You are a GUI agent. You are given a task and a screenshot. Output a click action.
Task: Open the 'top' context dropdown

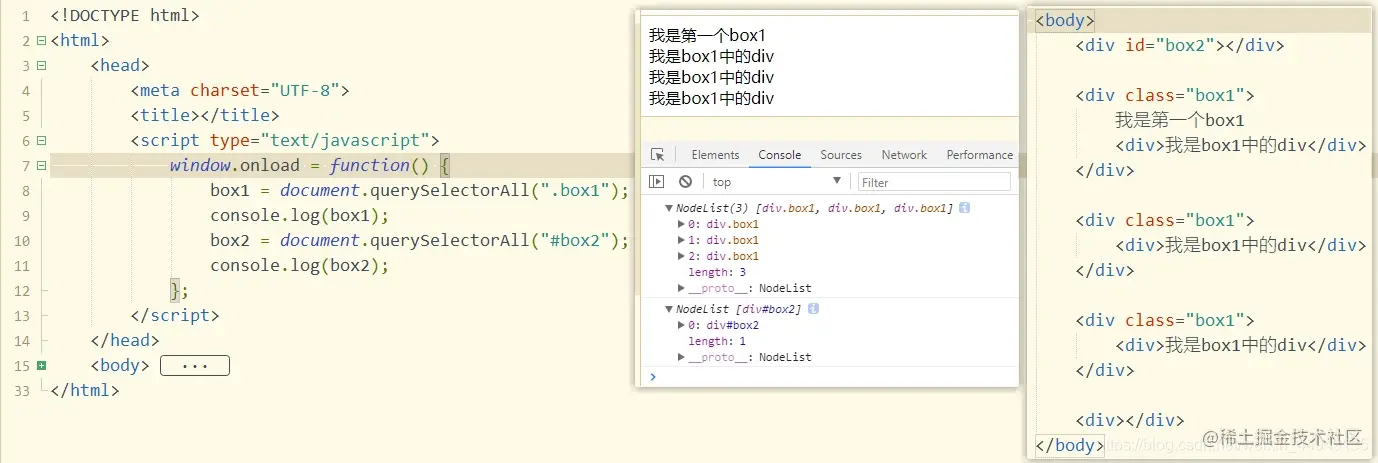coord(777,182)
